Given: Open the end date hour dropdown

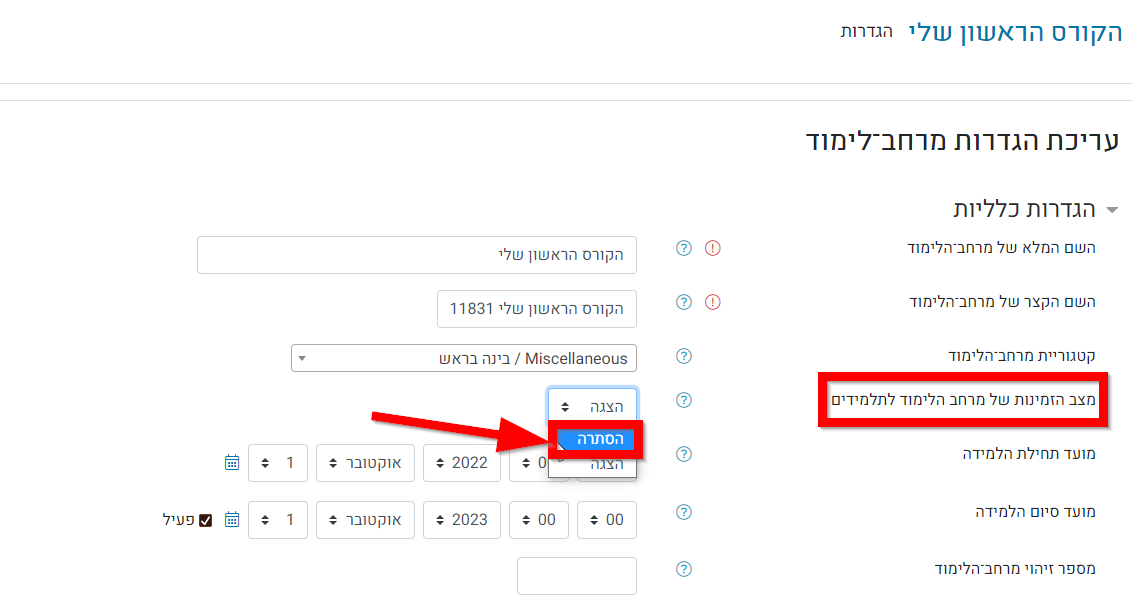Looking at the screenshot, I should tap(538, 520).
